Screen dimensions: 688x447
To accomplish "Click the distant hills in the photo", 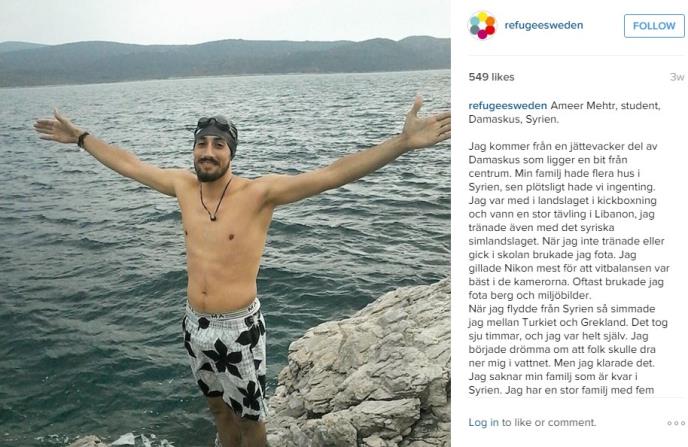I will coord(225,61).
